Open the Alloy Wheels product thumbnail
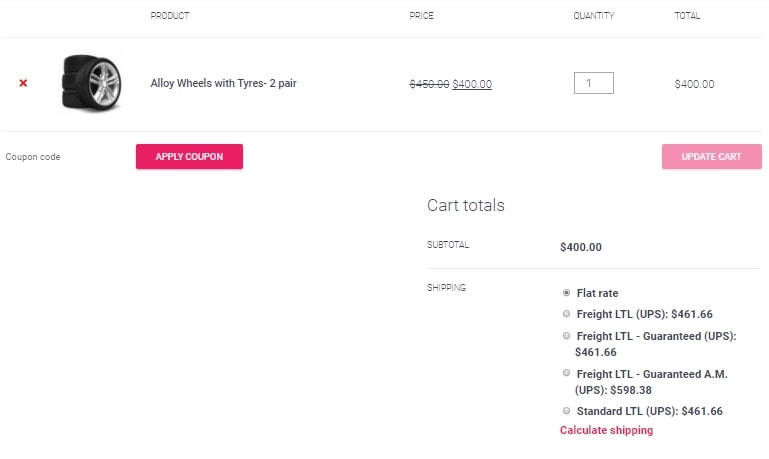The height and width of the screenshot is (459, 769). [91, 83]
